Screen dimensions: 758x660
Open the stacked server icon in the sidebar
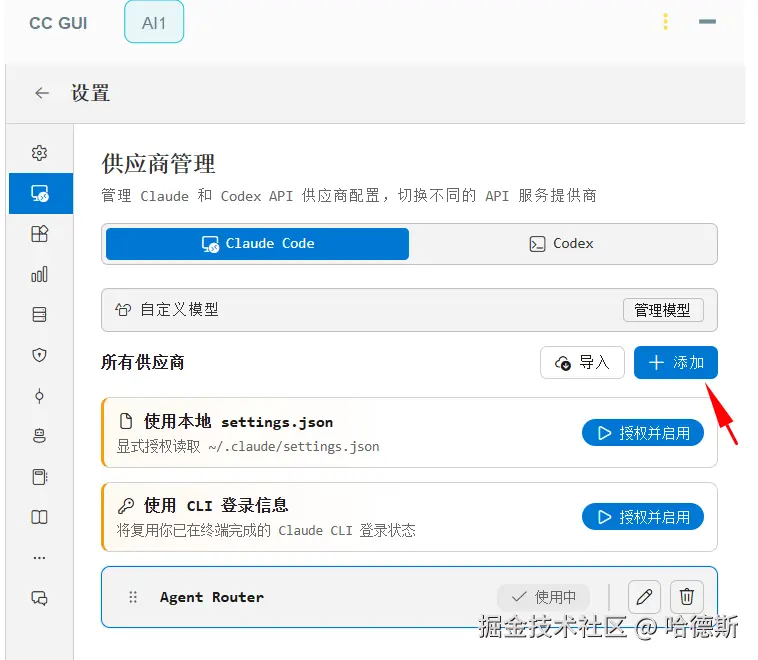click(x=39, y=315)
